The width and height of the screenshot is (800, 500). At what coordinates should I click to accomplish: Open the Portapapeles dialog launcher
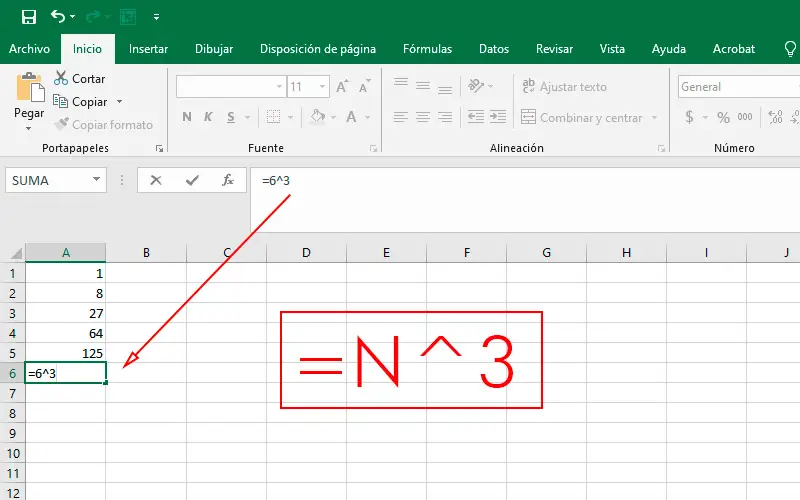[160, 148]
